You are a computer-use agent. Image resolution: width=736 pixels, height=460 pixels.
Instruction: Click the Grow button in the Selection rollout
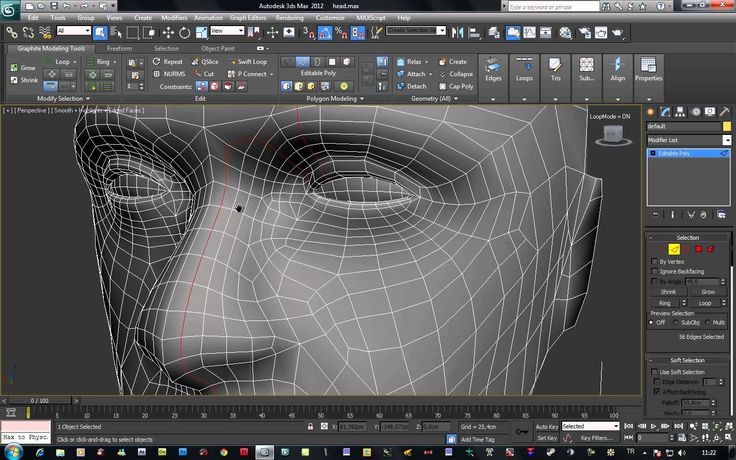coord(708,291)
